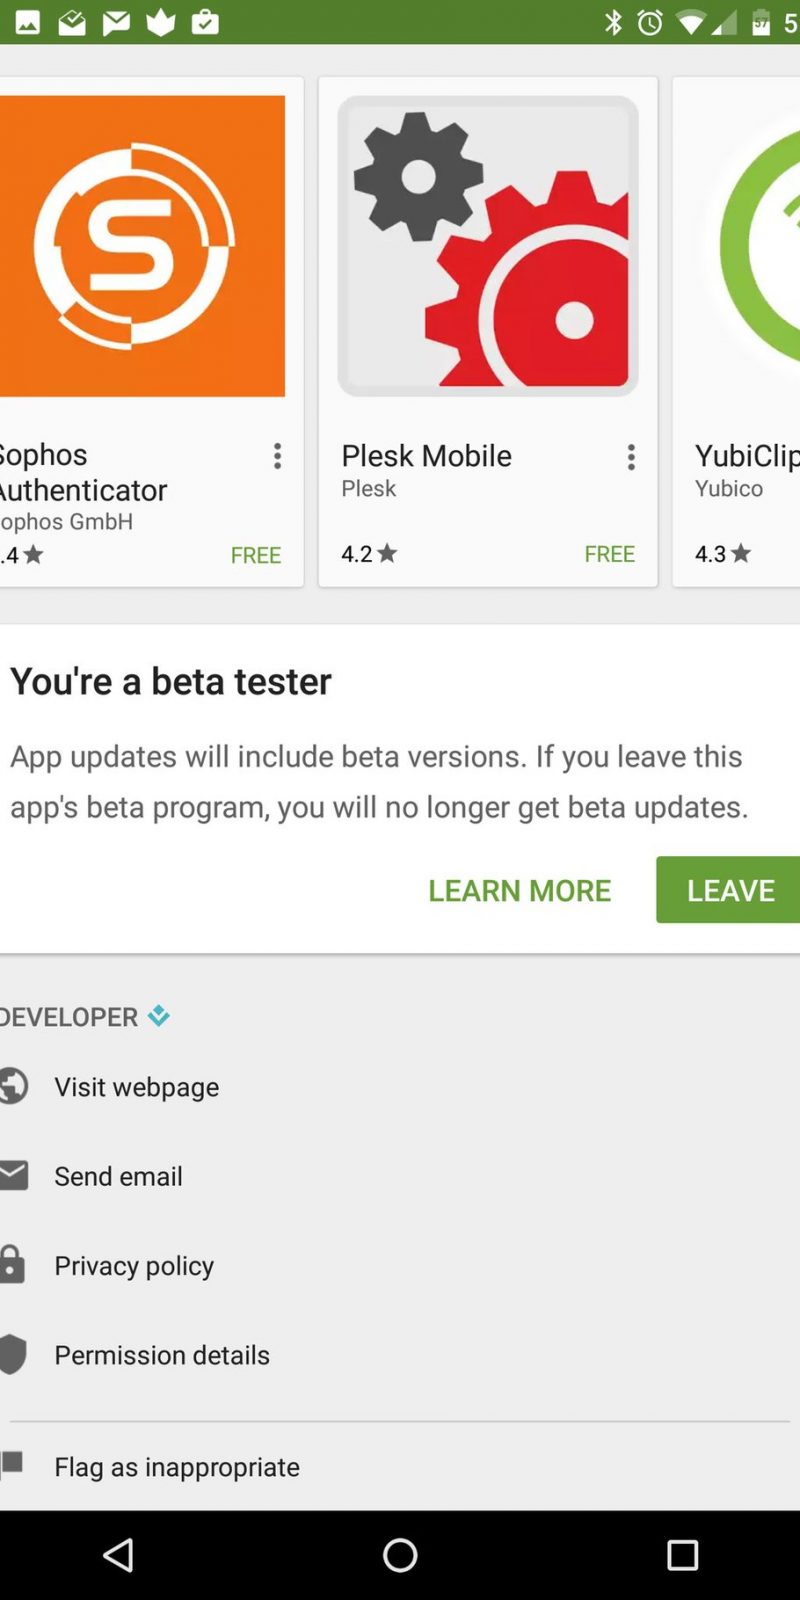Open Plesk Mobile three-dot menu

(631, 457)
